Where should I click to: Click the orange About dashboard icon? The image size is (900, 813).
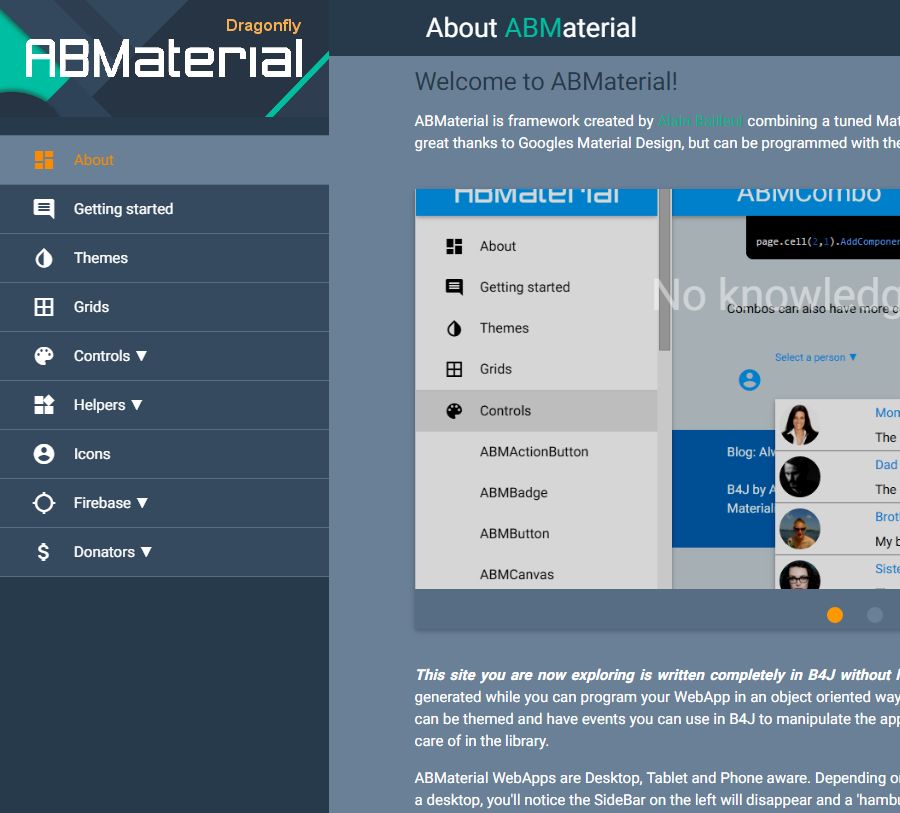click(x=44, y=160)
